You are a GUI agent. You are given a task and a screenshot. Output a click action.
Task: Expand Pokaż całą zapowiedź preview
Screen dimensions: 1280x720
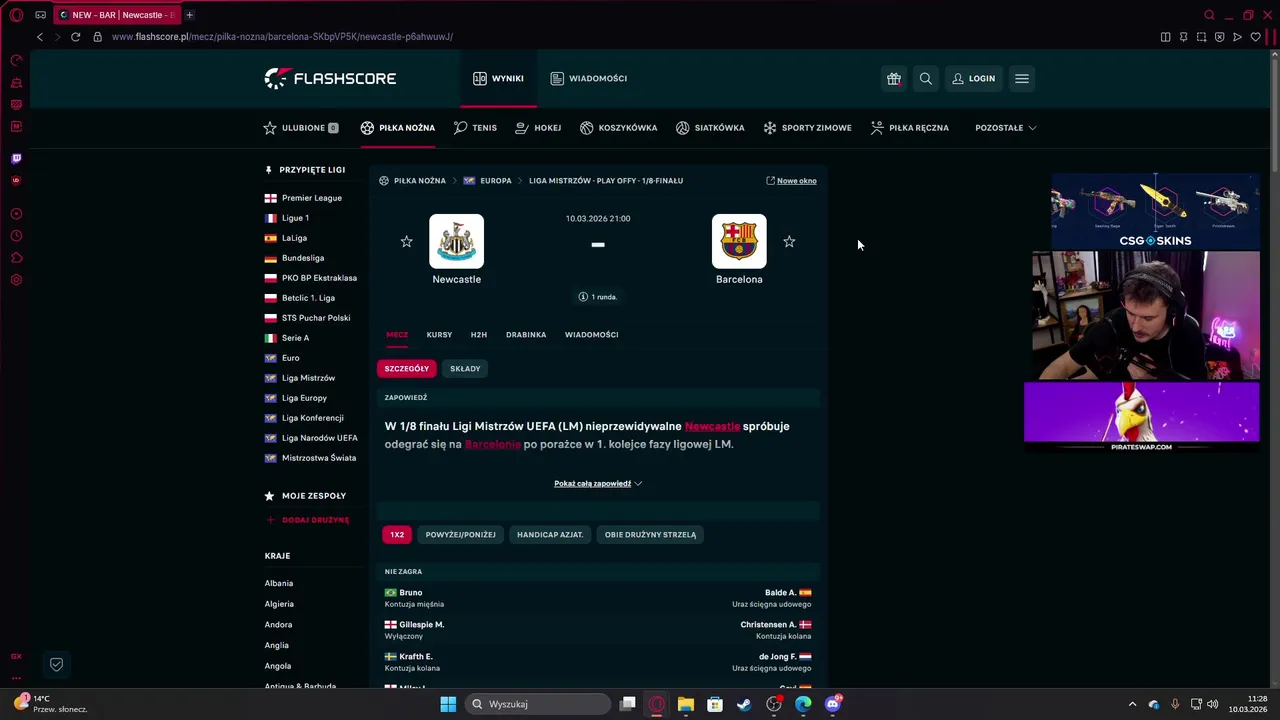tap(598, 484)
